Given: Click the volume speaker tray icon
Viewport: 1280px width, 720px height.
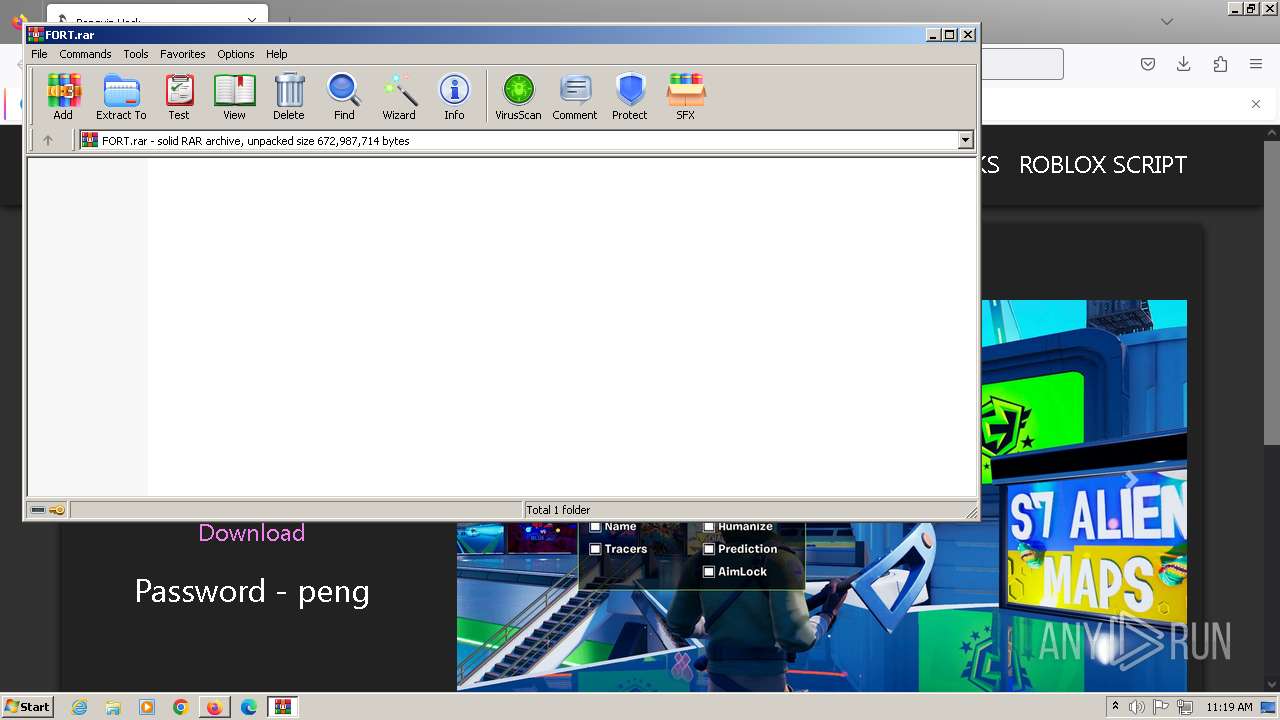Looking at the screenshot, I should pos(1137,707).
